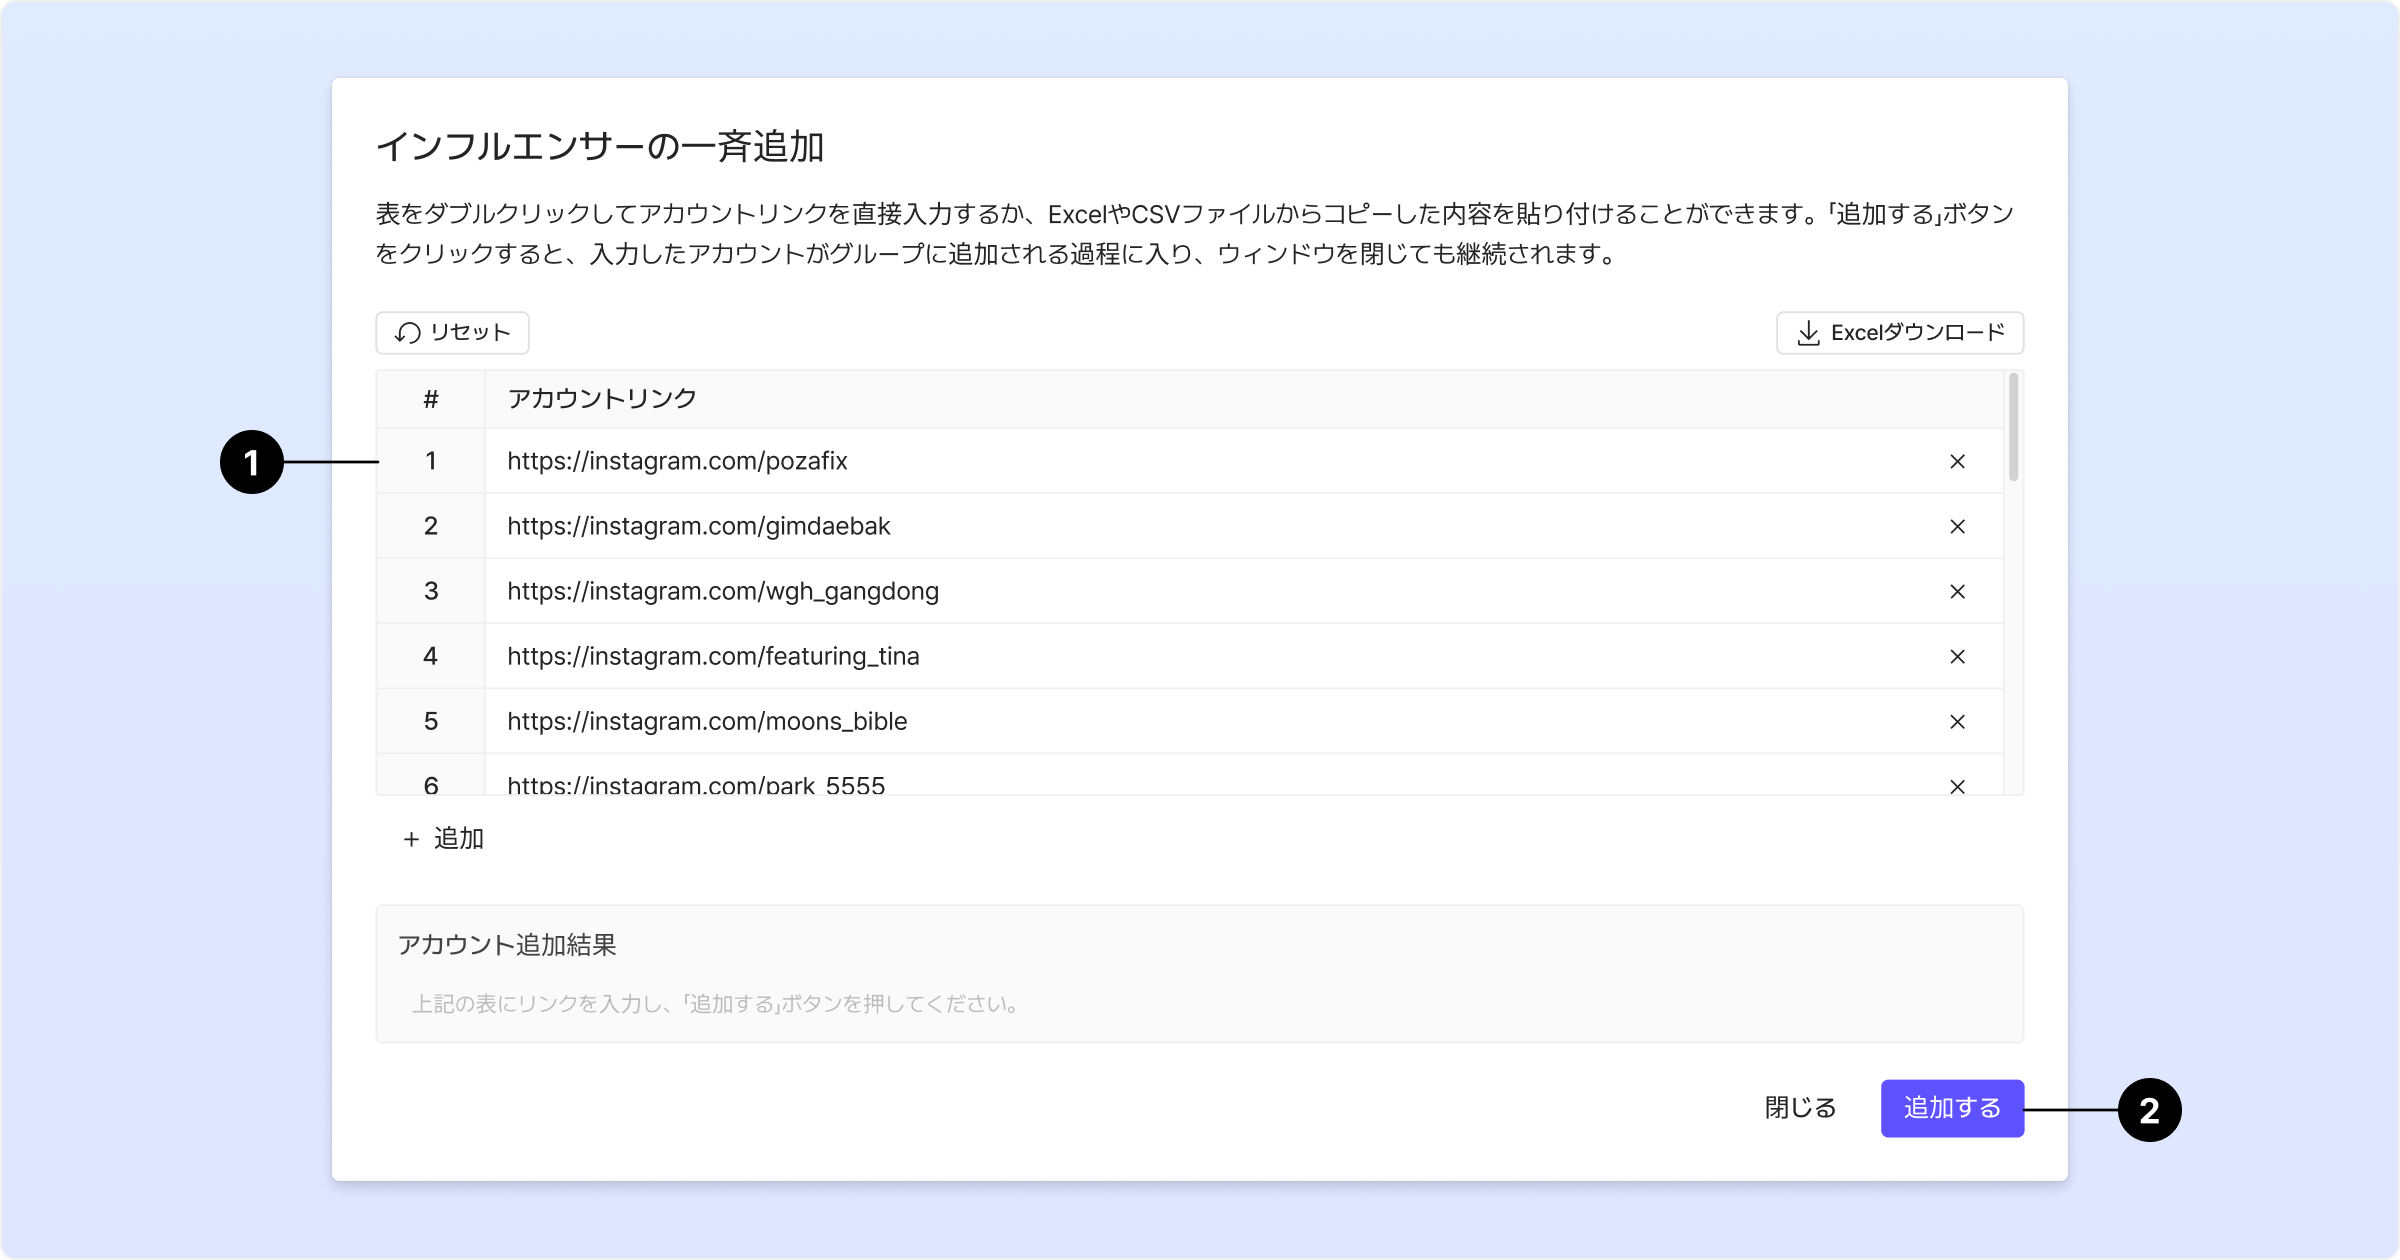Remove the pozafix row with its X icon
The width and height of the screenshot is (2400, 1260).
pyautogui.click(x=1957, y=461)
